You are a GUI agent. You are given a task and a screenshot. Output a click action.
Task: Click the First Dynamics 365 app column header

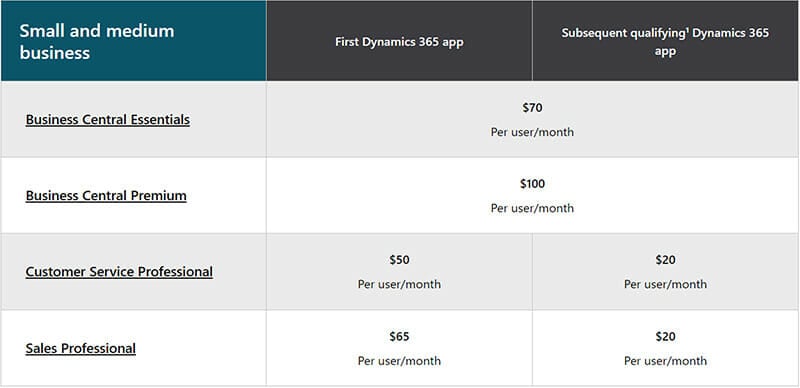(x=399, y=42)
